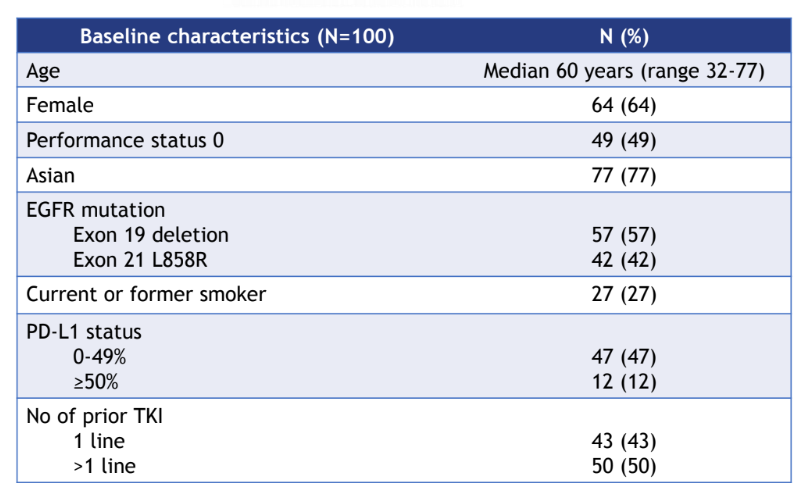809x494 pixels.
Task: Click the "Asian" row label
Action: tap(51, 176)
